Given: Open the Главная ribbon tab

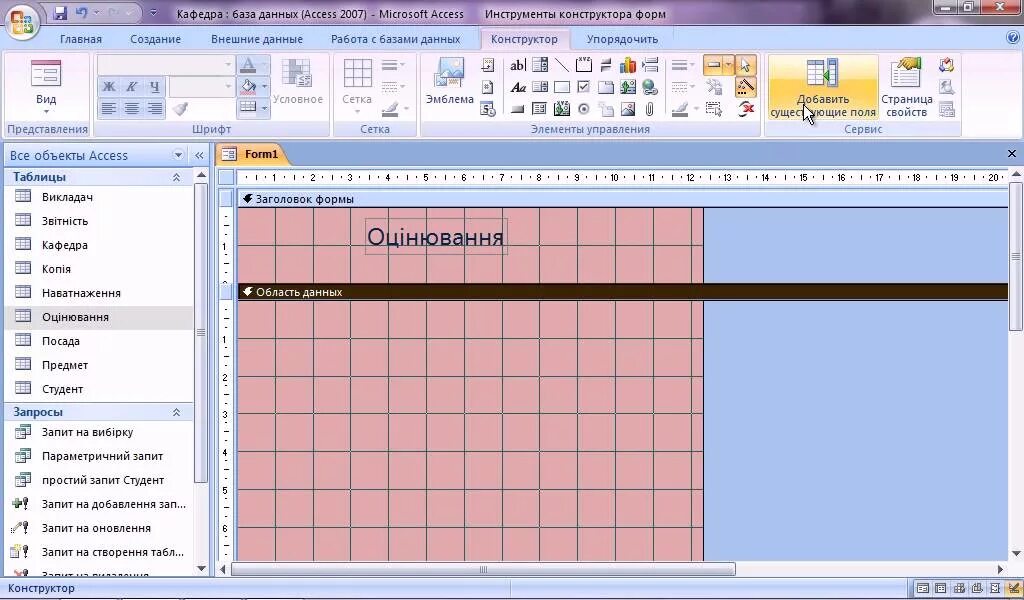Looking at the screenshot, I should click(x=81, y=39).
